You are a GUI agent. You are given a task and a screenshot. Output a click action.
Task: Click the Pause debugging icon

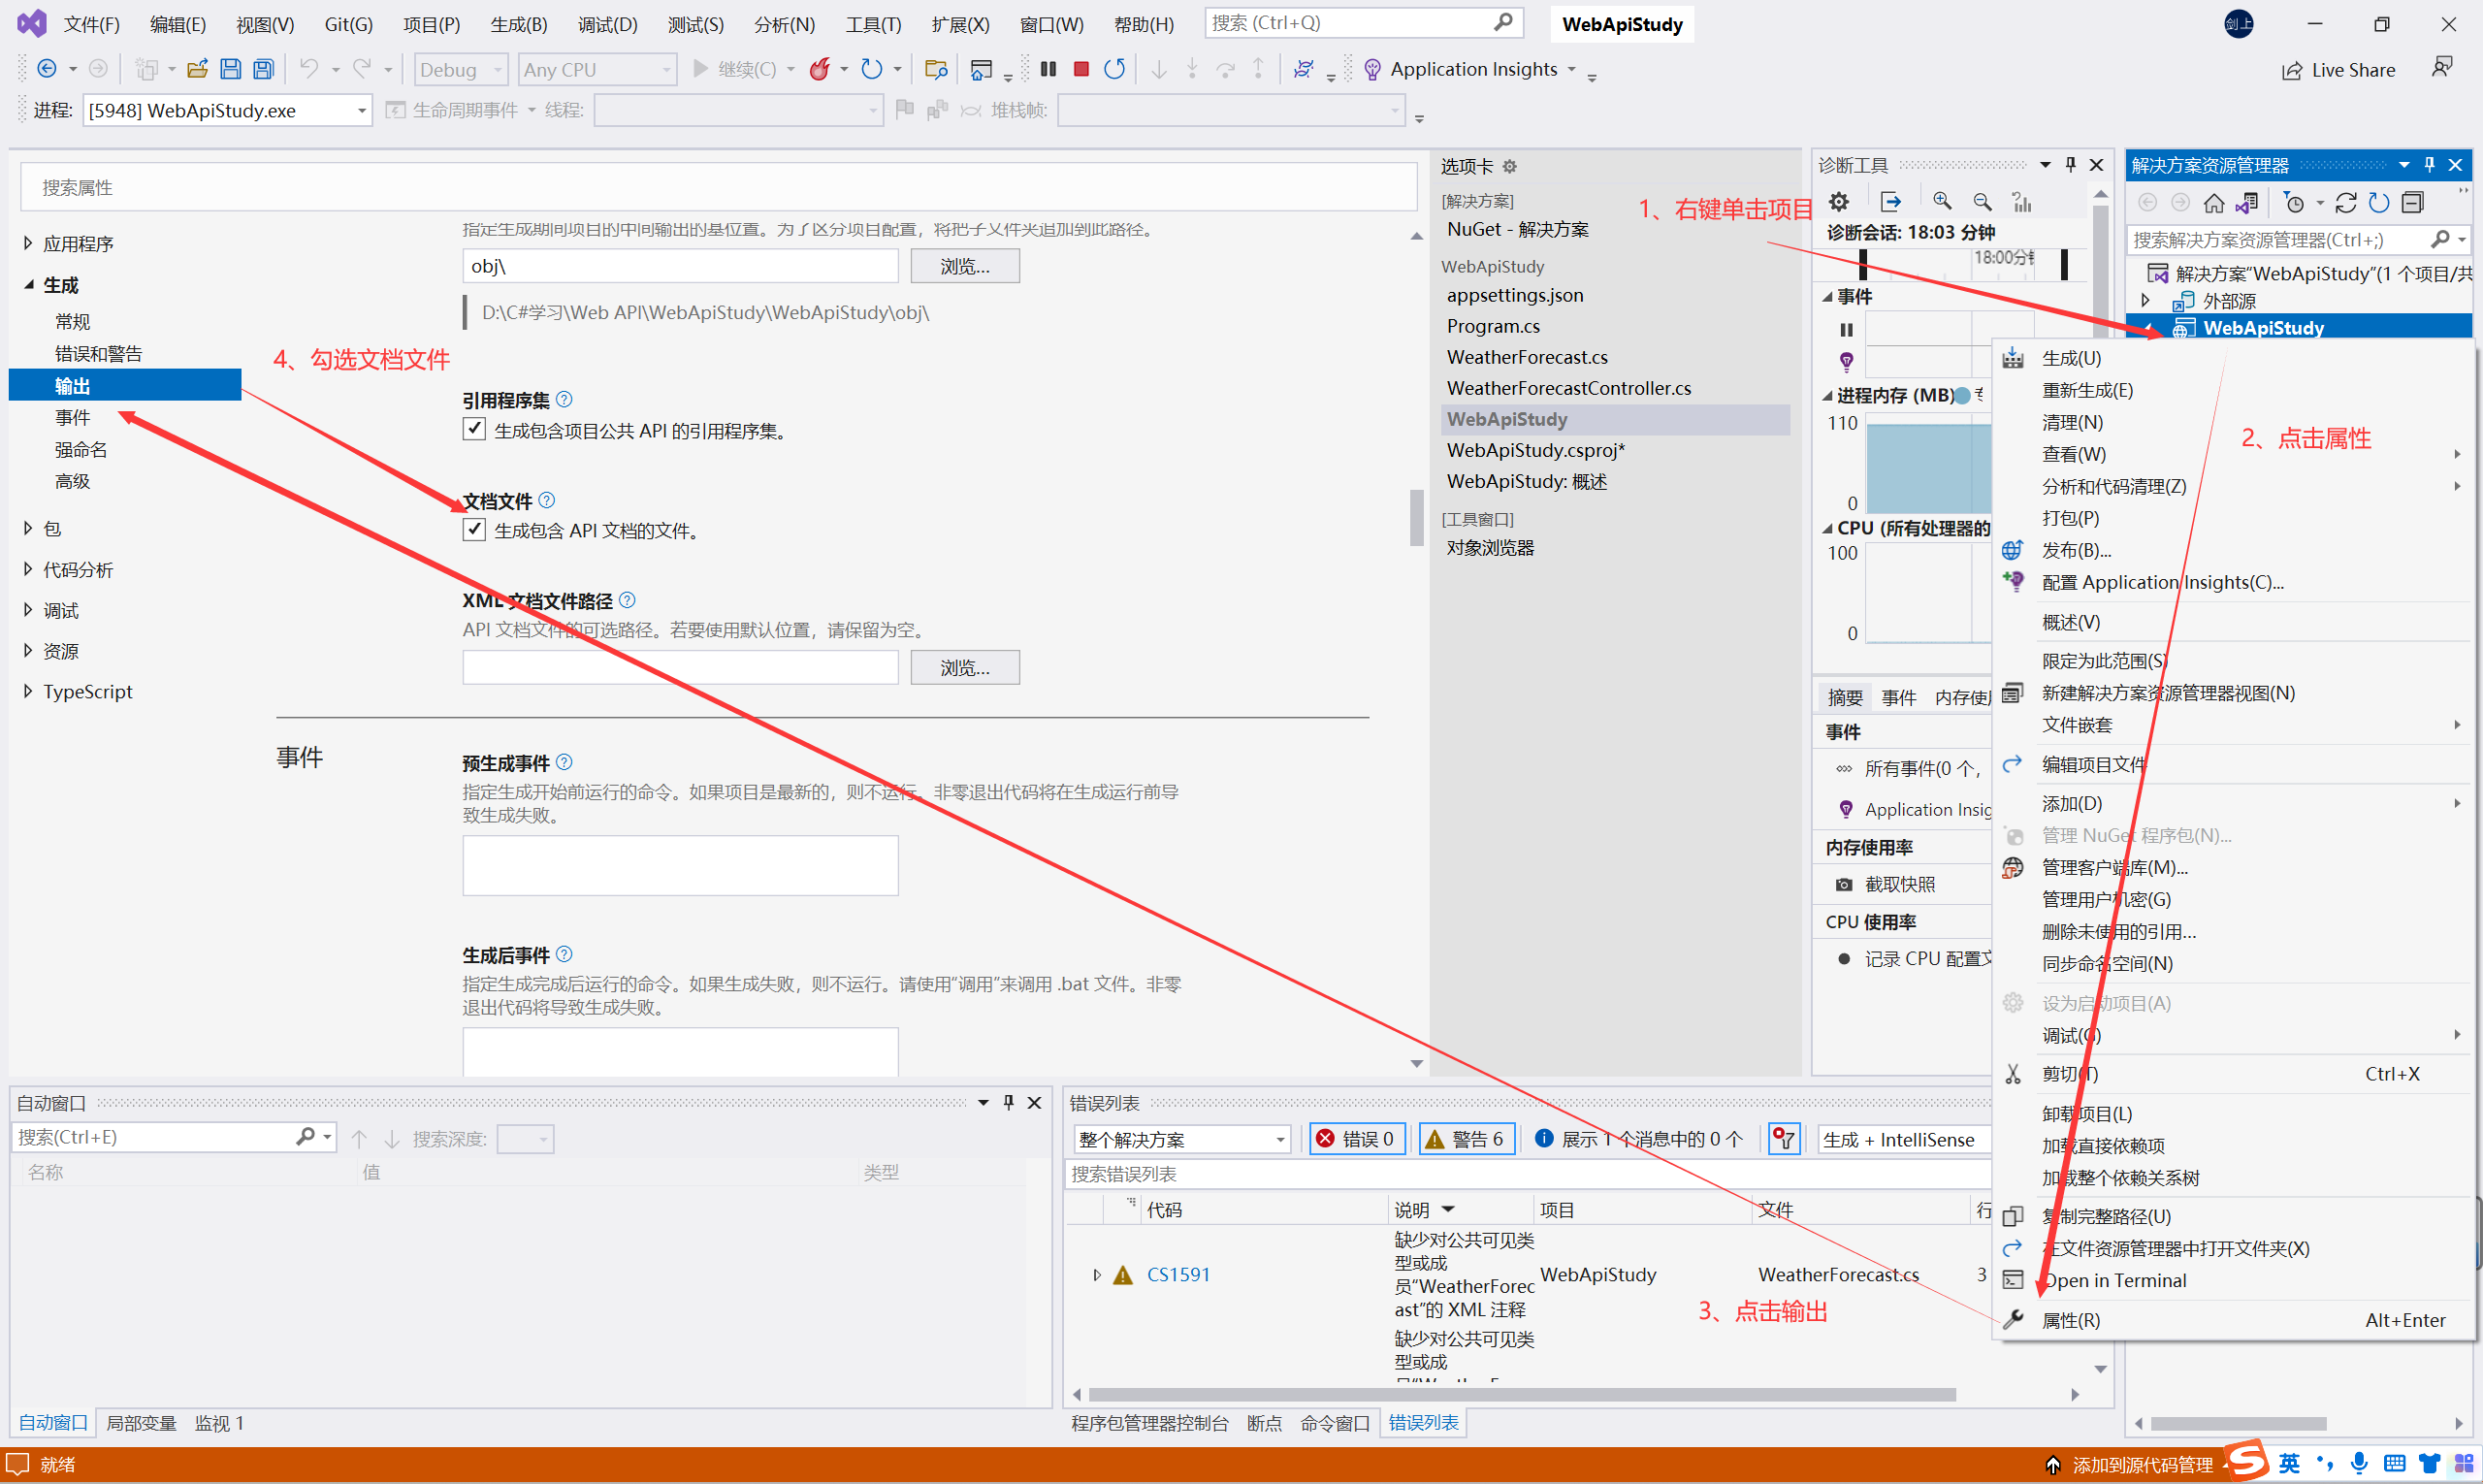1046,71
